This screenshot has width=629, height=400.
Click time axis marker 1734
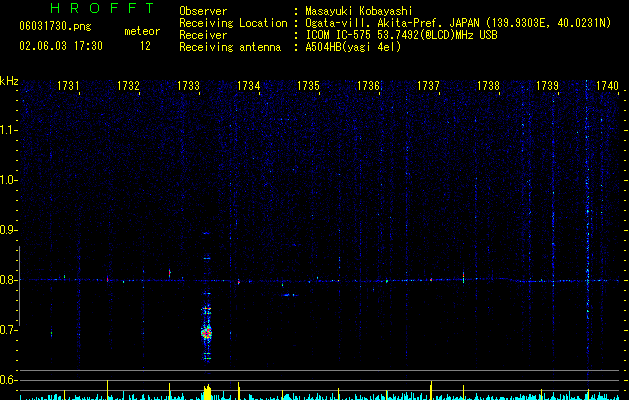pyautogui.click(x=248, y=86)
